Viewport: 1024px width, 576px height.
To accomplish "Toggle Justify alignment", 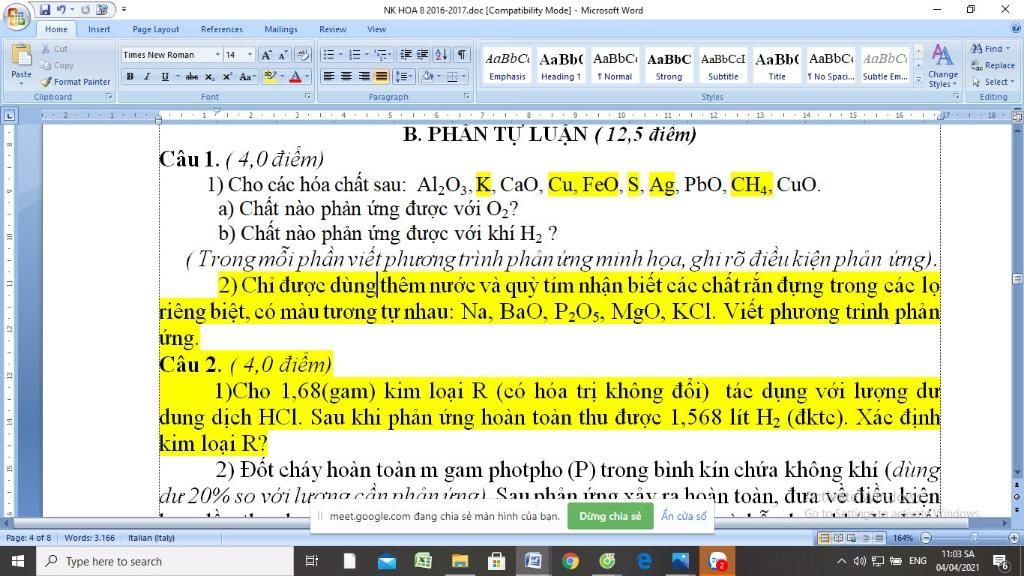I will (x=381, y=76).
